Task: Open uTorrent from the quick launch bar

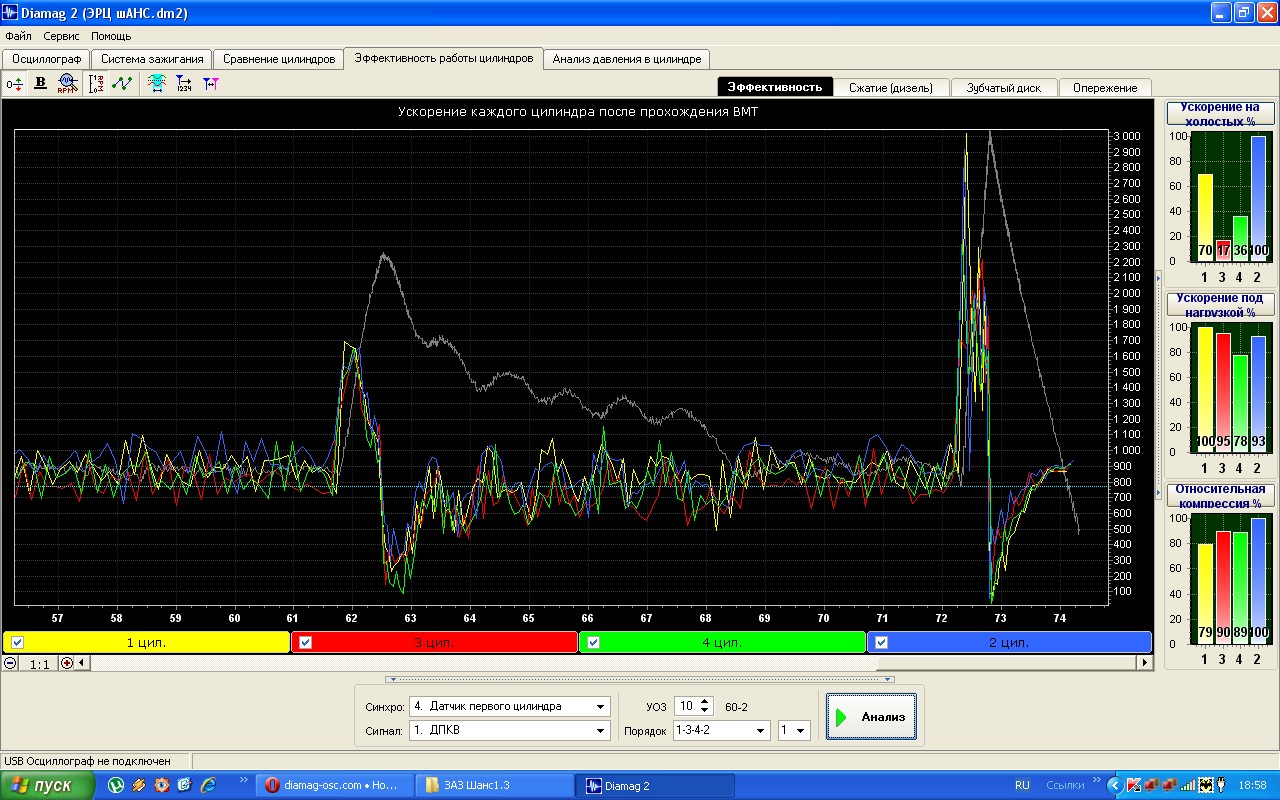Action: click(x=116, y=785)
